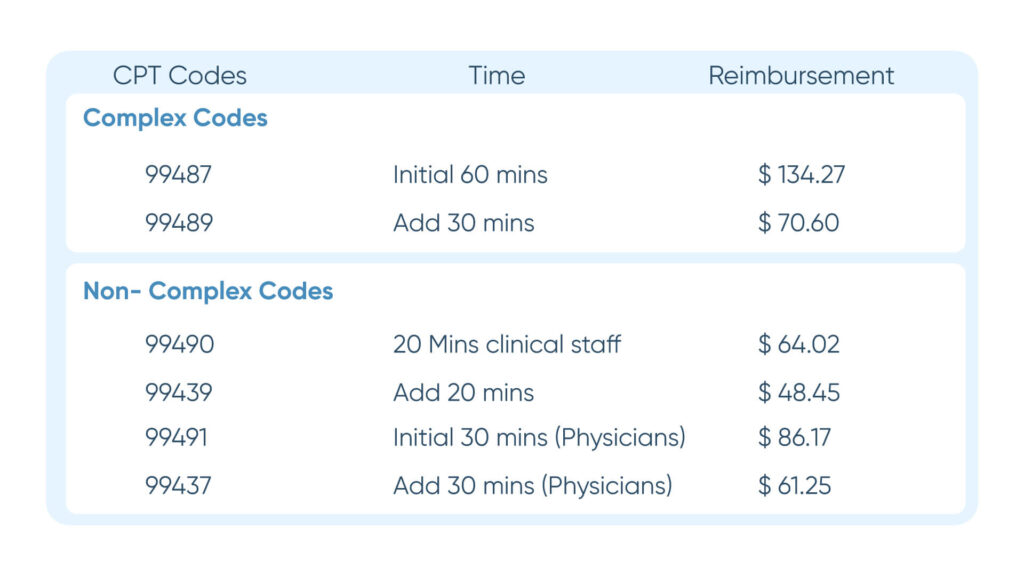Screen dimensions: 1024x576
Task: Click CPT code 99487
Action: click(178, 175)
